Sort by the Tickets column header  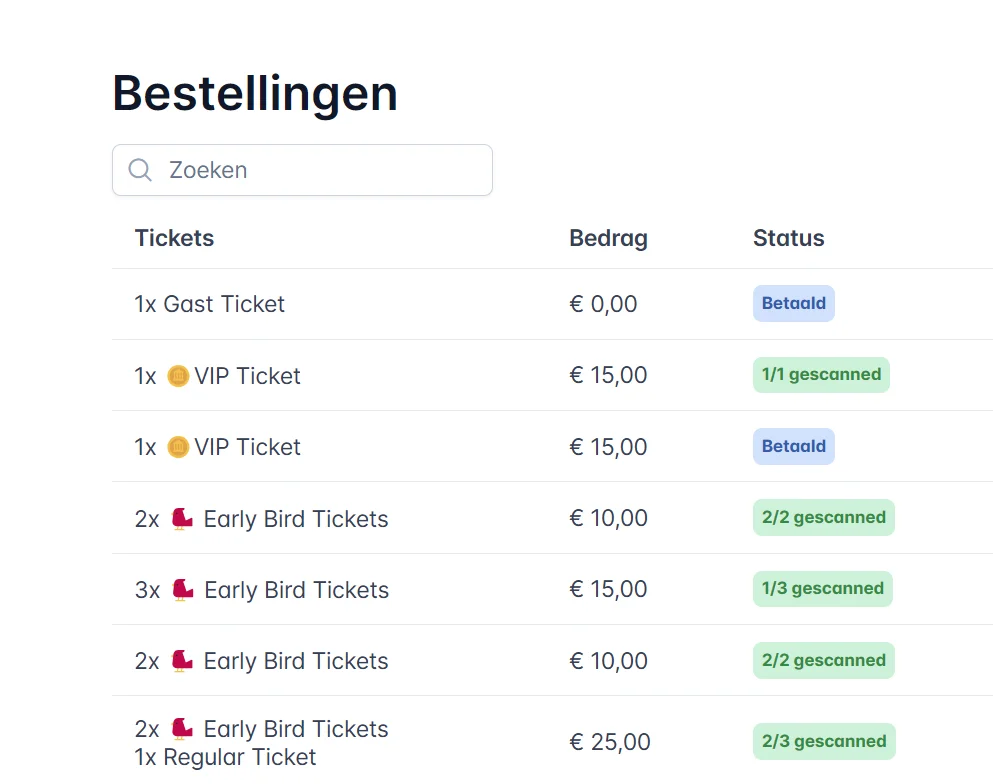coord(174,238)
